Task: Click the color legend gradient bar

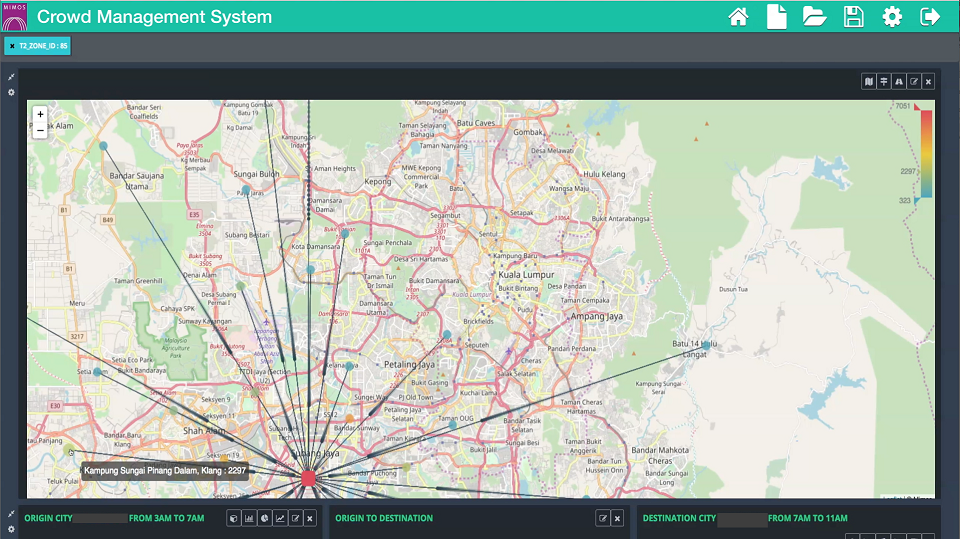Action: (926, 154)
